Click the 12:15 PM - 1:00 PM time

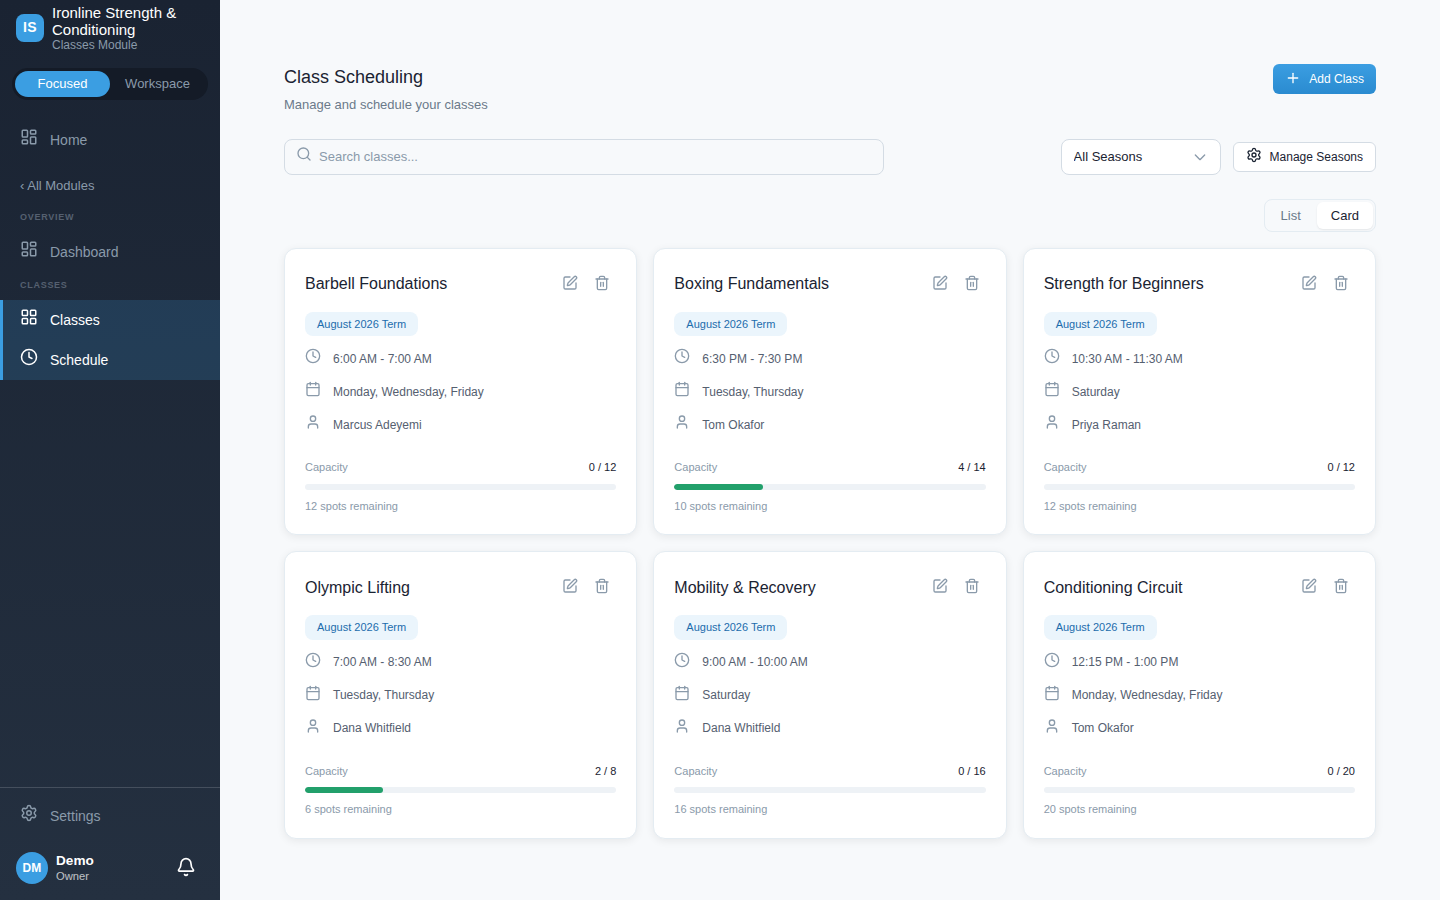(1125, 662)
